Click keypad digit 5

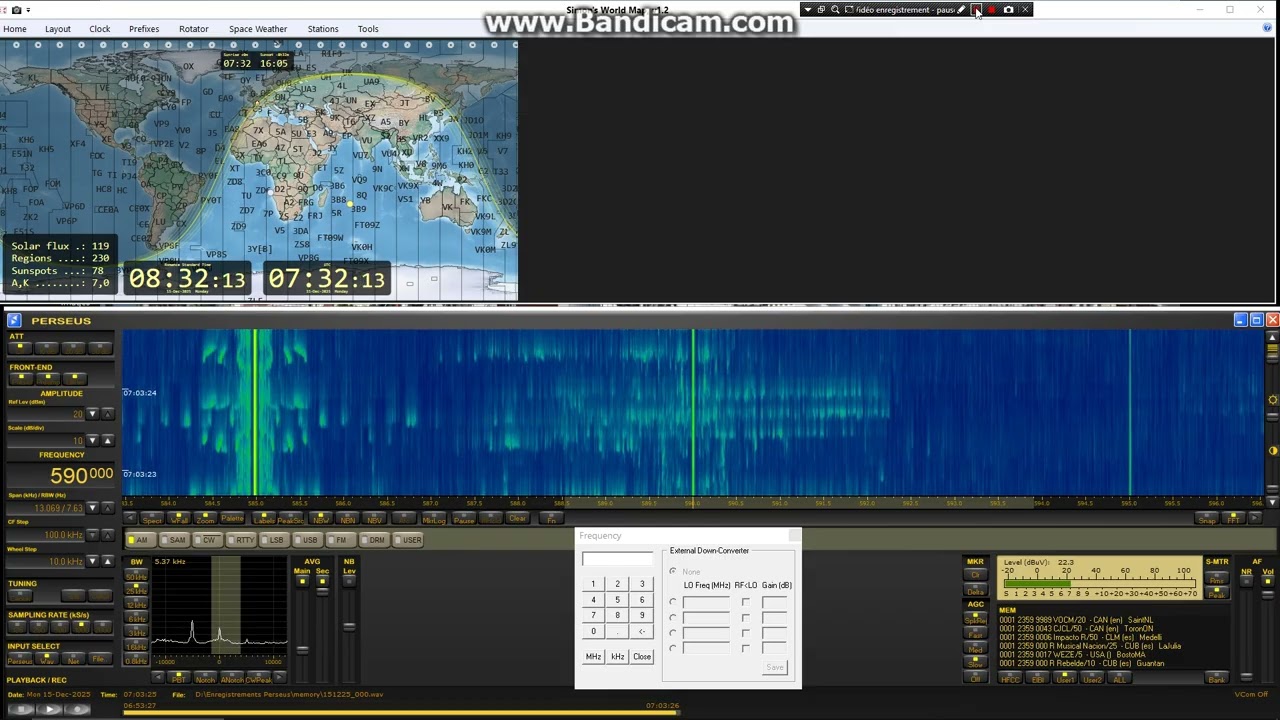[617, 600]
